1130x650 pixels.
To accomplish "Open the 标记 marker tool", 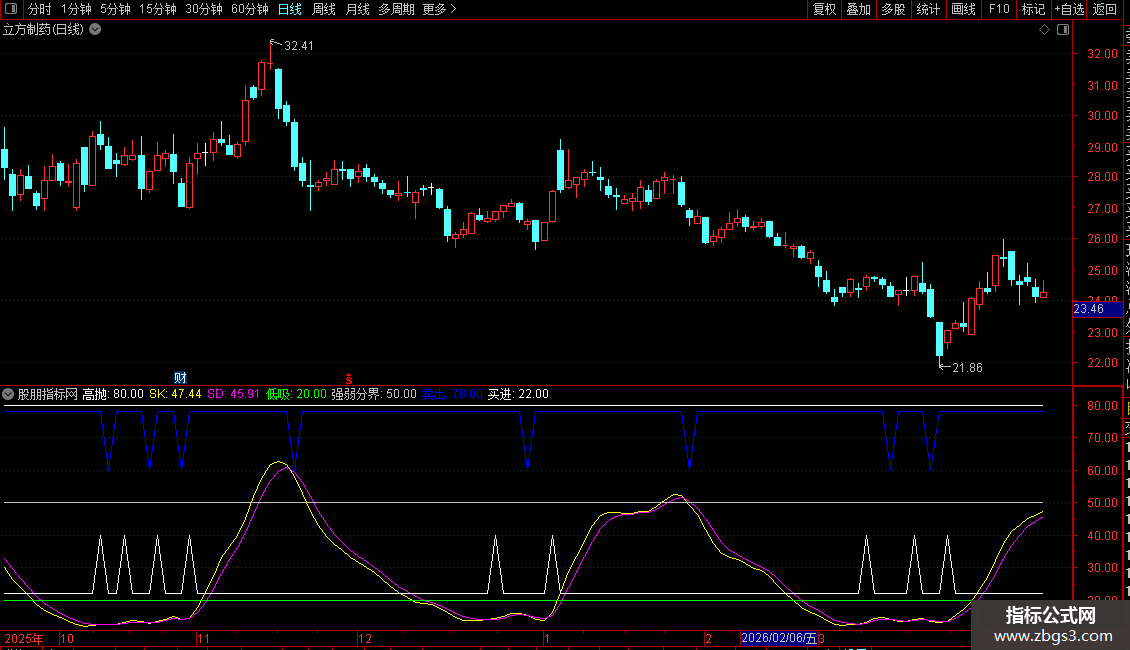I will (1032, 10).
